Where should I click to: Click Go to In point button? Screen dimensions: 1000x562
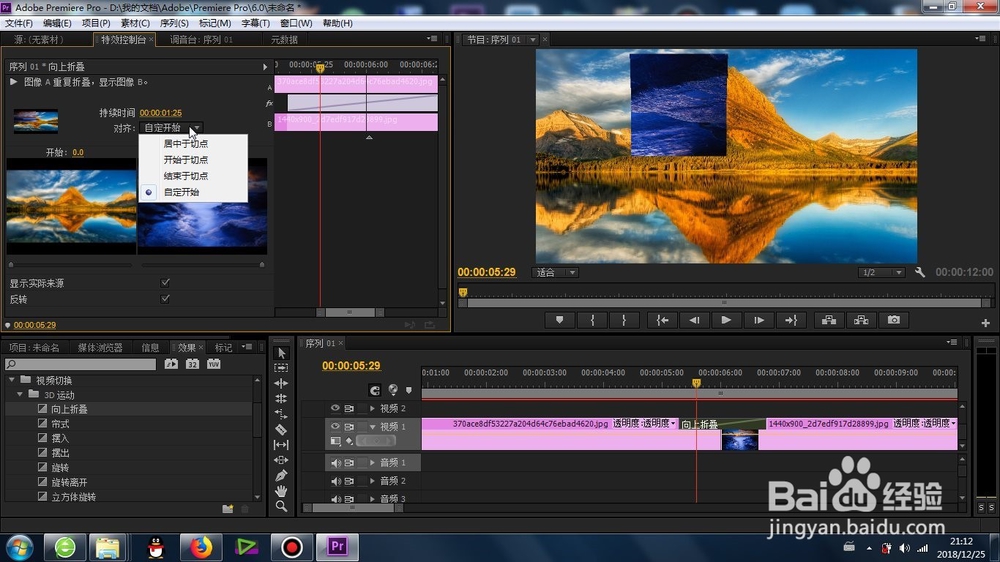tap(663, 320)
